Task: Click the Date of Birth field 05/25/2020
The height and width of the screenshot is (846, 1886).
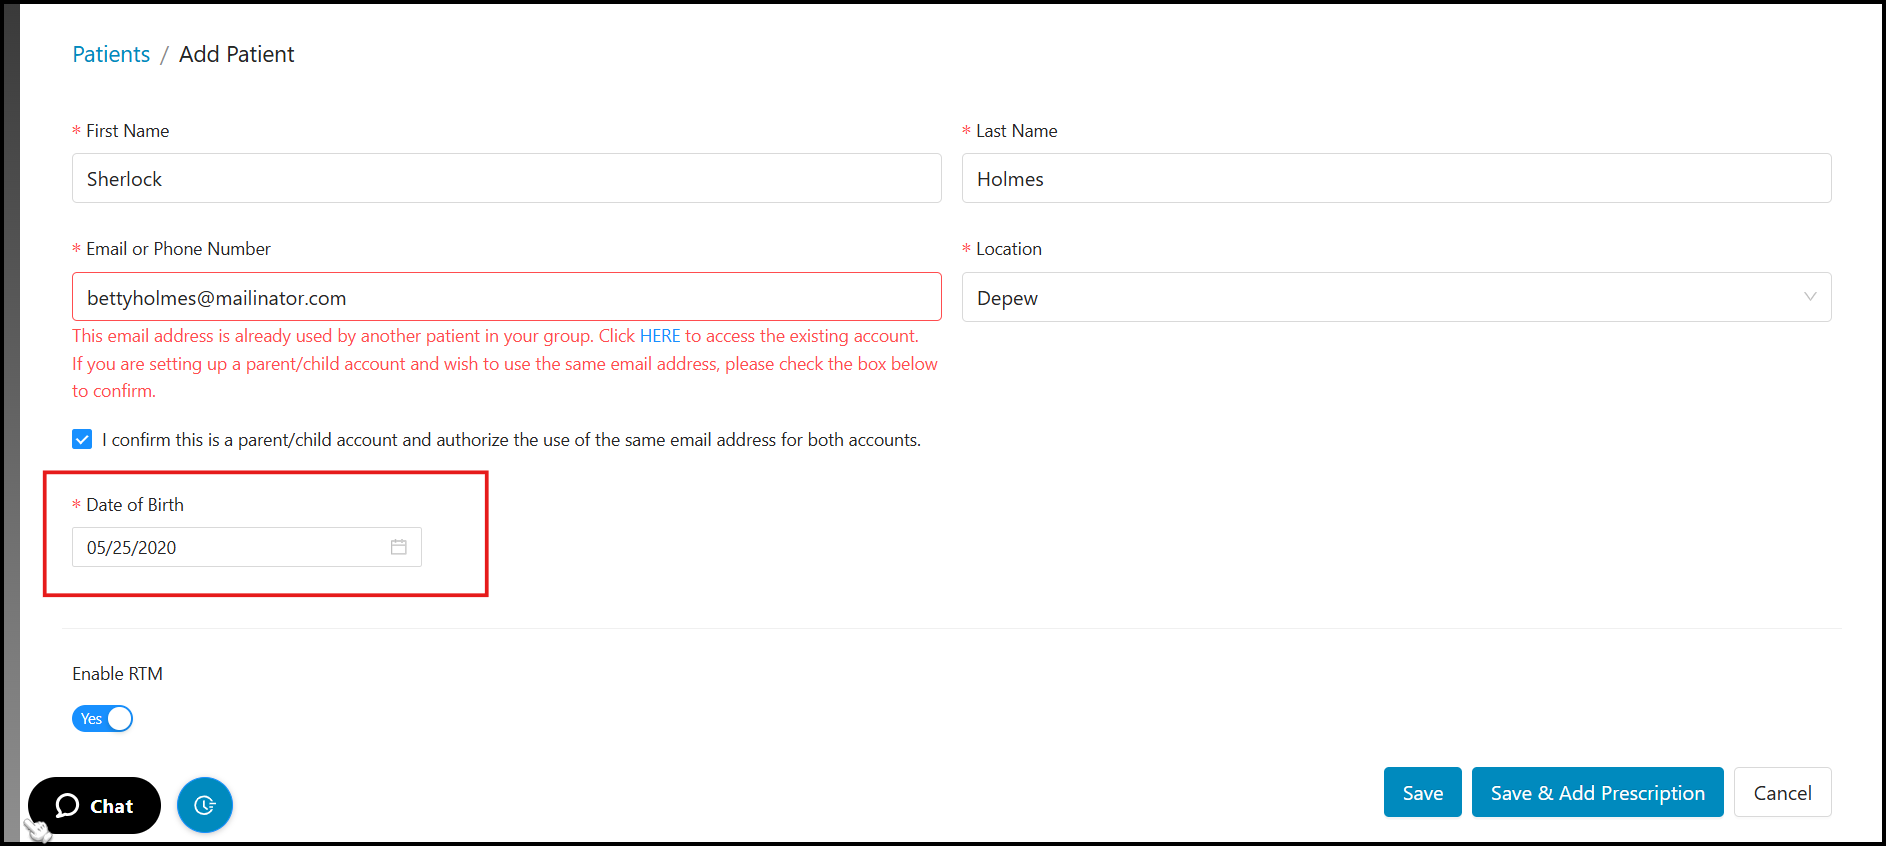Action: click(247, 547)
